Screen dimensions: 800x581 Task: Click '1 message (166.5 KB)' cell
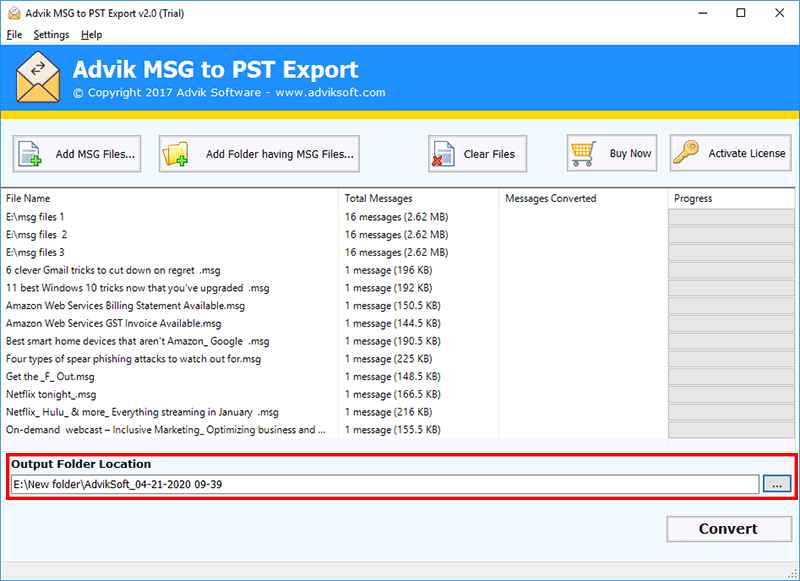[392, 394]
